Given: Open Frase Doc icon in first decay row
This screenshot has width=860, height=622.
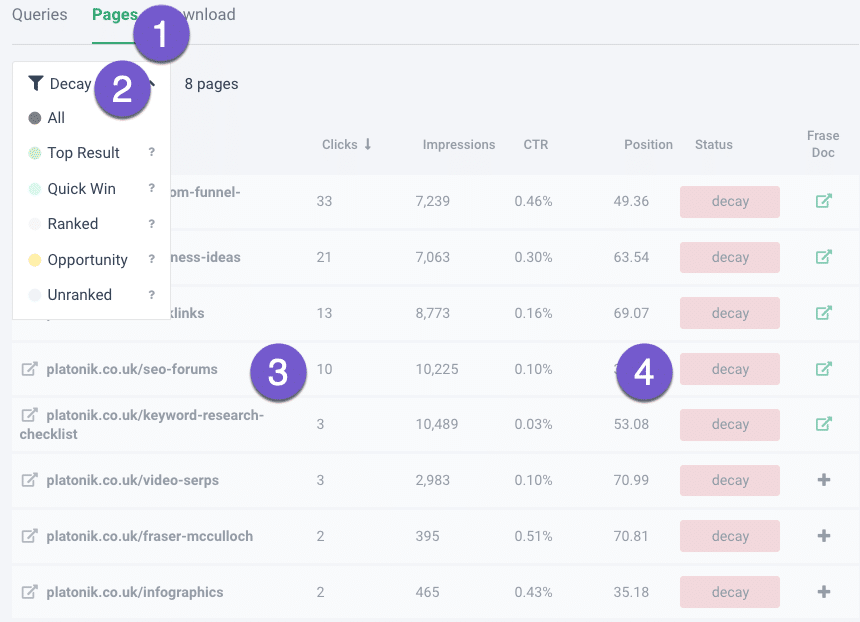Looking at the screenshot, I should tap(823, 201).
